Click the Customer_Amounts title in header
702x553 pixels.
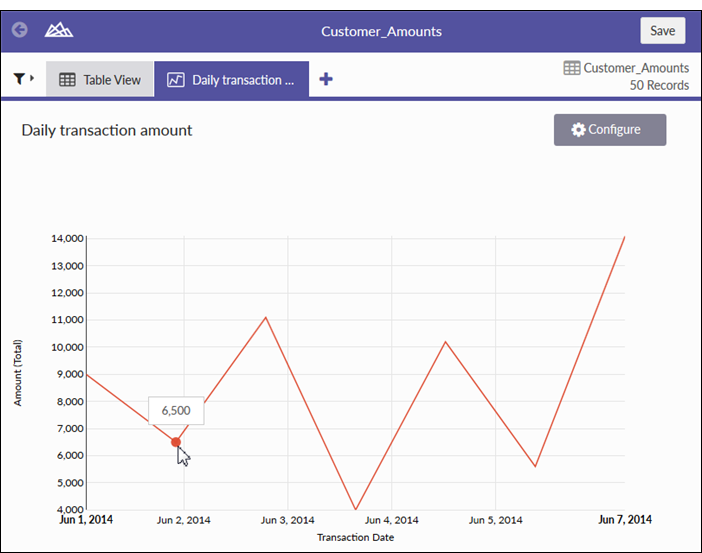pos(381,31)
